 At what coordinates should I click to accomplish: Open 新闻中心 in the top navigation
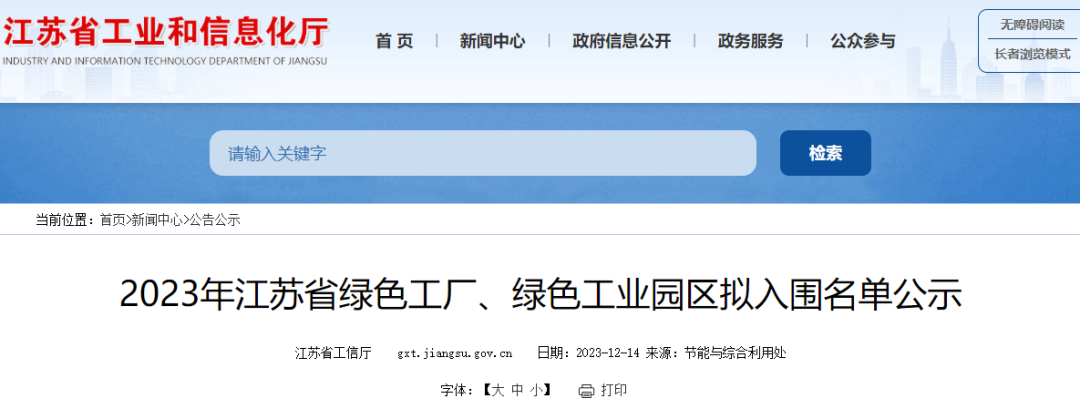[492, 41]
